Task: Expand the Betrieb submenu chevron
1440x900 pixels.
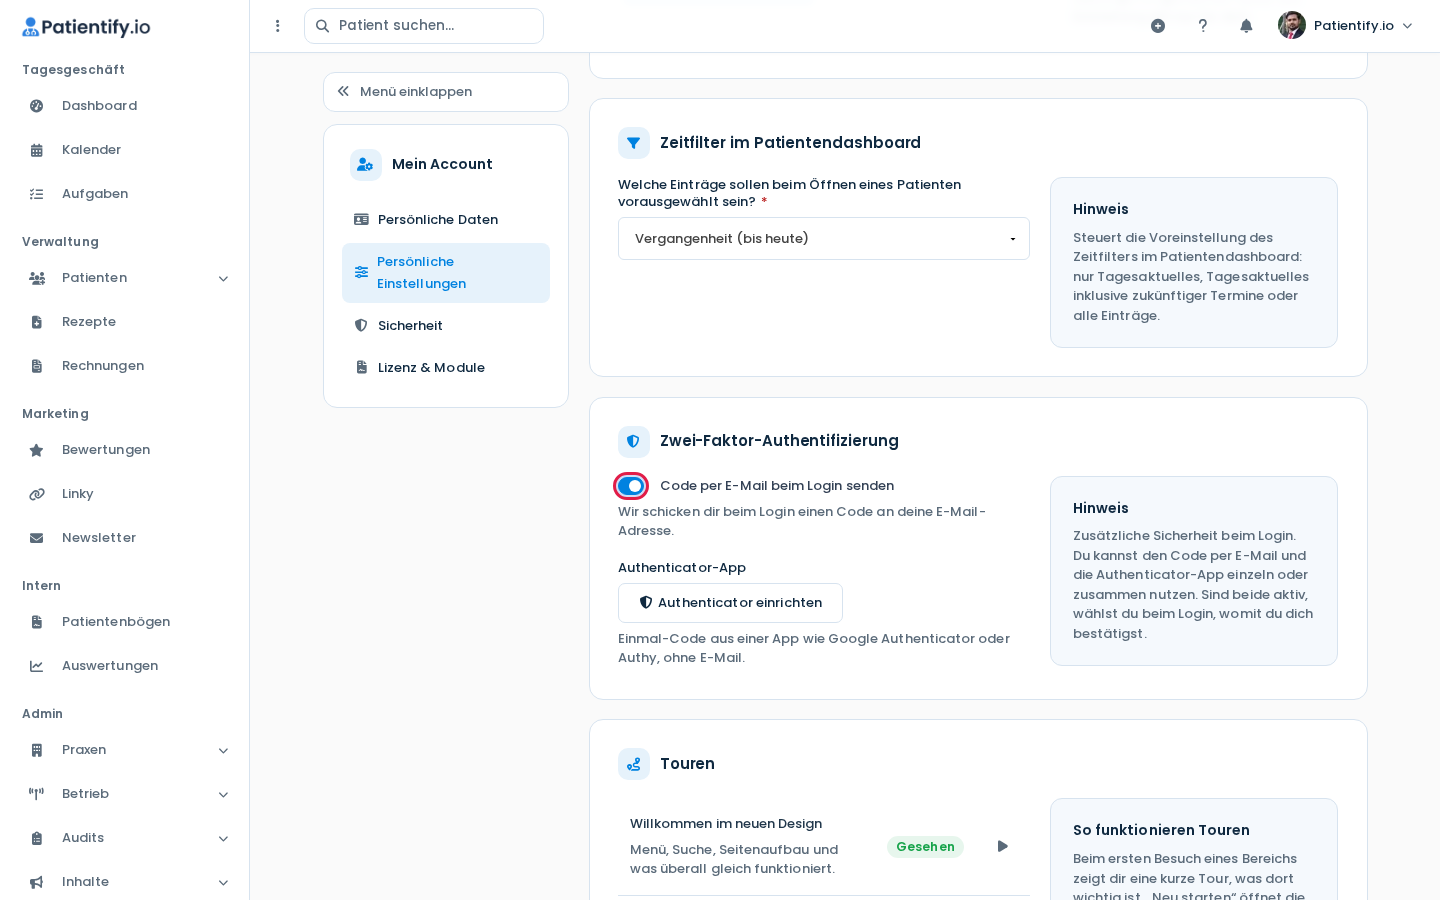Action: pyautogui.click(x=223, y=794)
